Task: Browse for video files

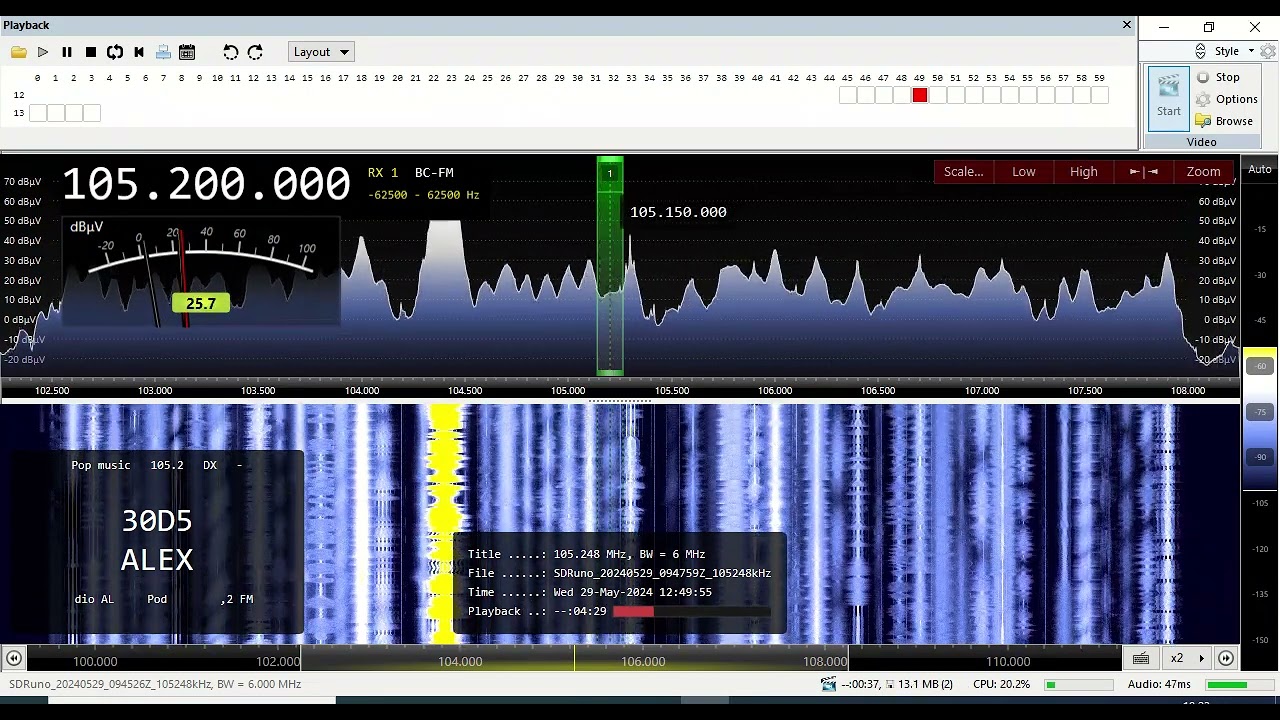Action: click(x=1224, y=121)
